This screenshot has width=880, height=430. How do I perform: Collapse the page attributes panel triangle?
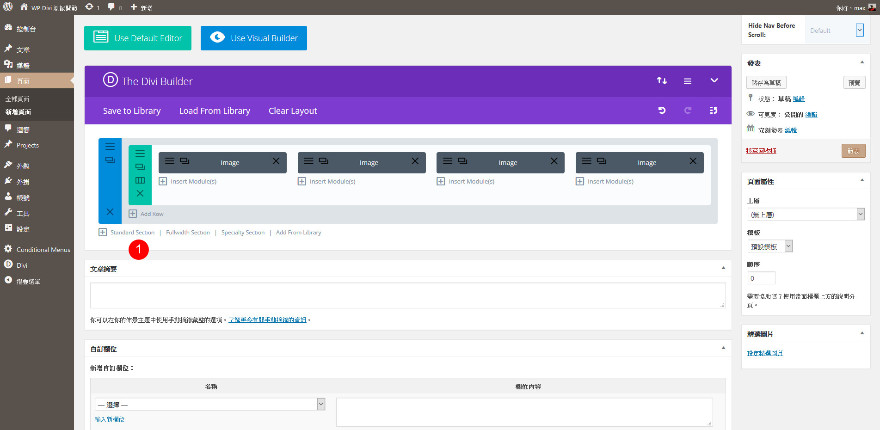pyautogui.click(x=861, y=181)
